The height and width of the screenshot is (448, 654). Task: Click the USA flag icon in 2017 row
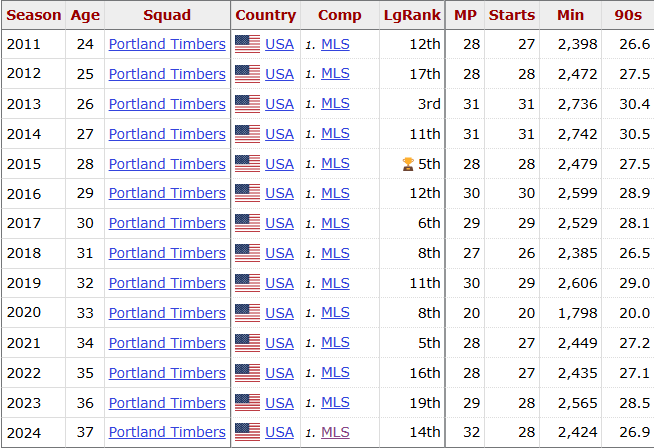click(247, 223)
